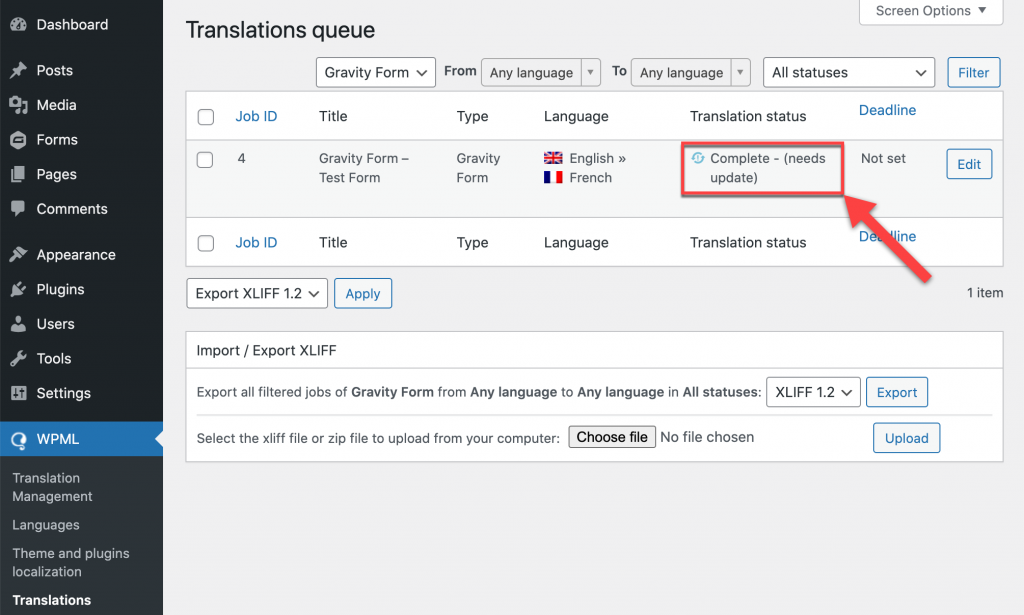Go to WPML Languages submenu
Screen dimensions: 1024x615
pyautogui.click(x=46, y=525)
